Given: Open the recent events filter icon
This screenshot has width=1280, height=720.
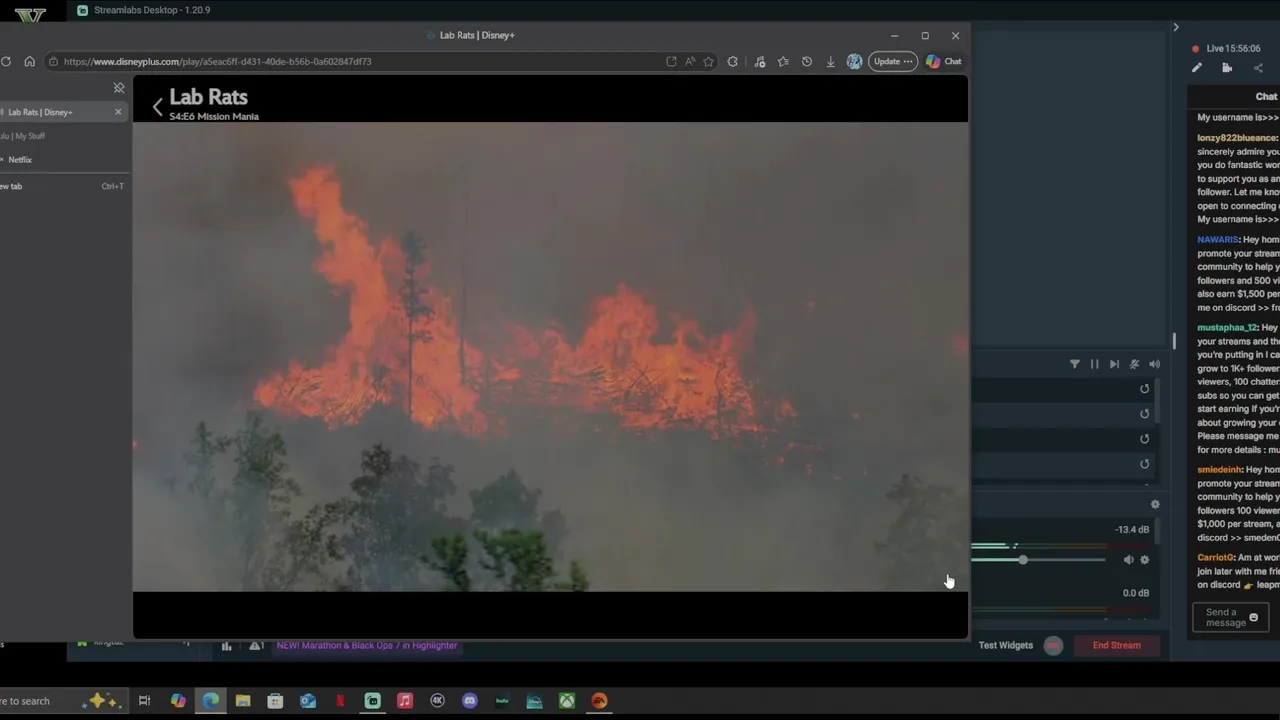Looking at the screenshot, I should click(x=1075, y=364).
